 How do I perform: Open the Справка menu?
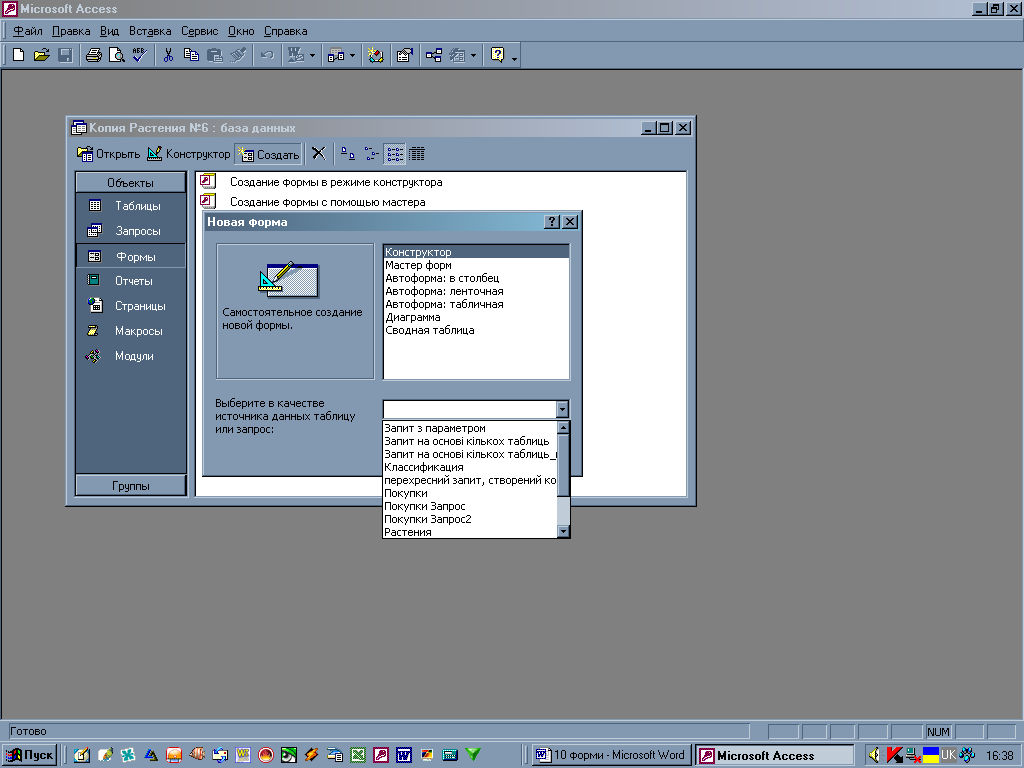(x=285, y=31)
